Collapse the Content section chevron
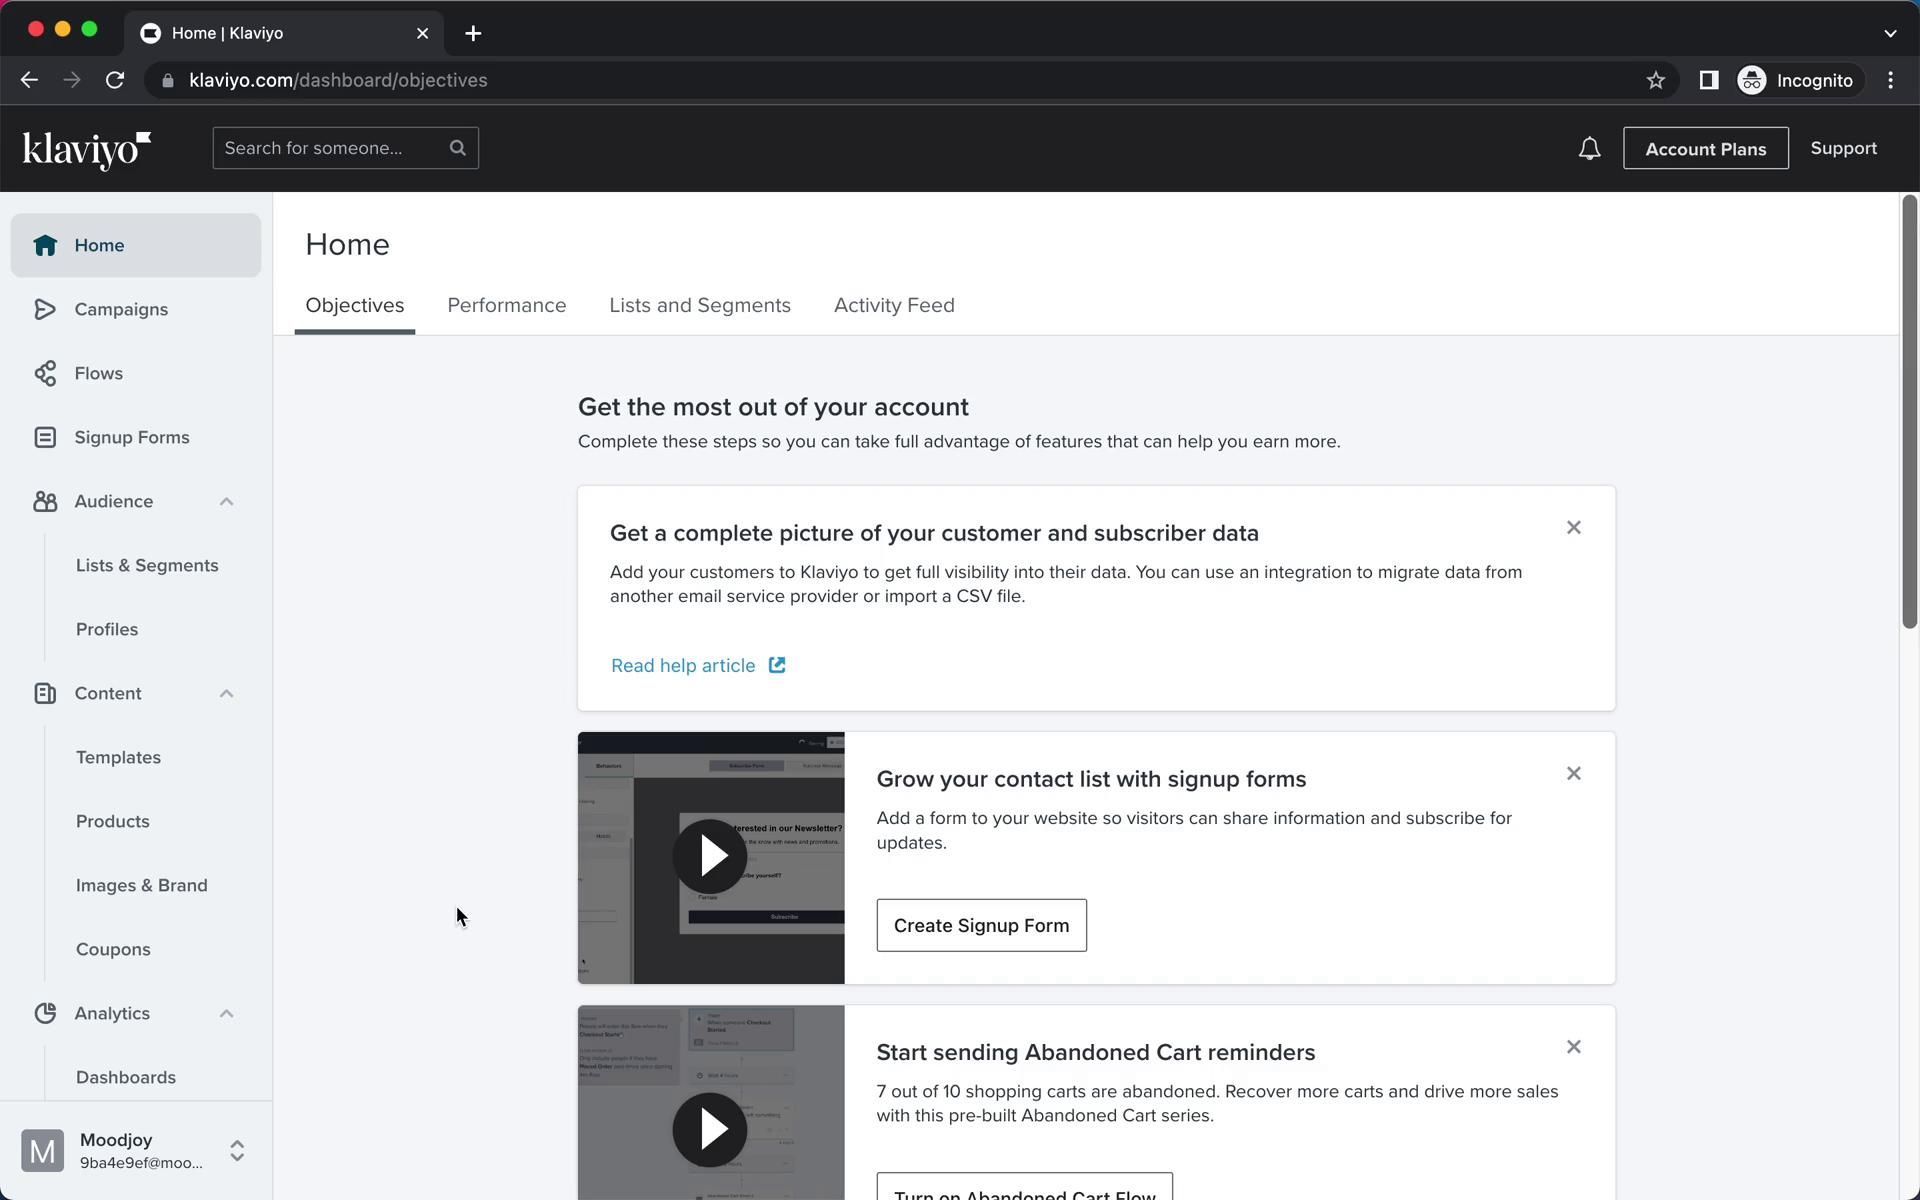This screenshot has height=1200, width=1920. [x=226, y=693]
